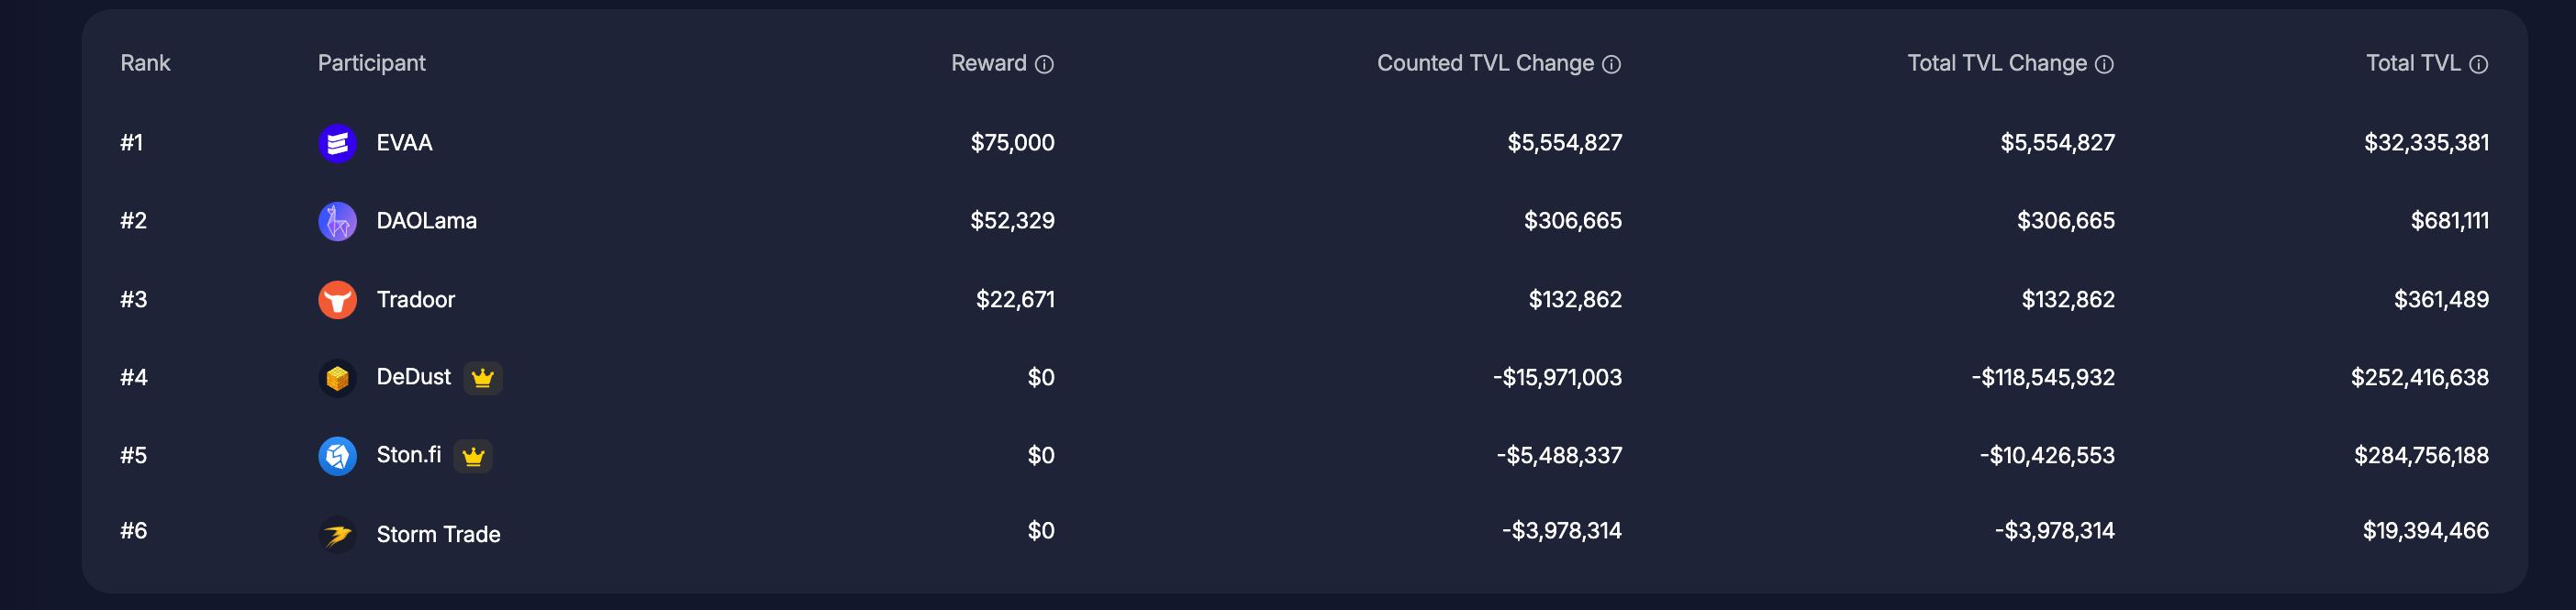Select the Participant column header
This screenshot has height=610, width=2576.
tap(371, 63)
